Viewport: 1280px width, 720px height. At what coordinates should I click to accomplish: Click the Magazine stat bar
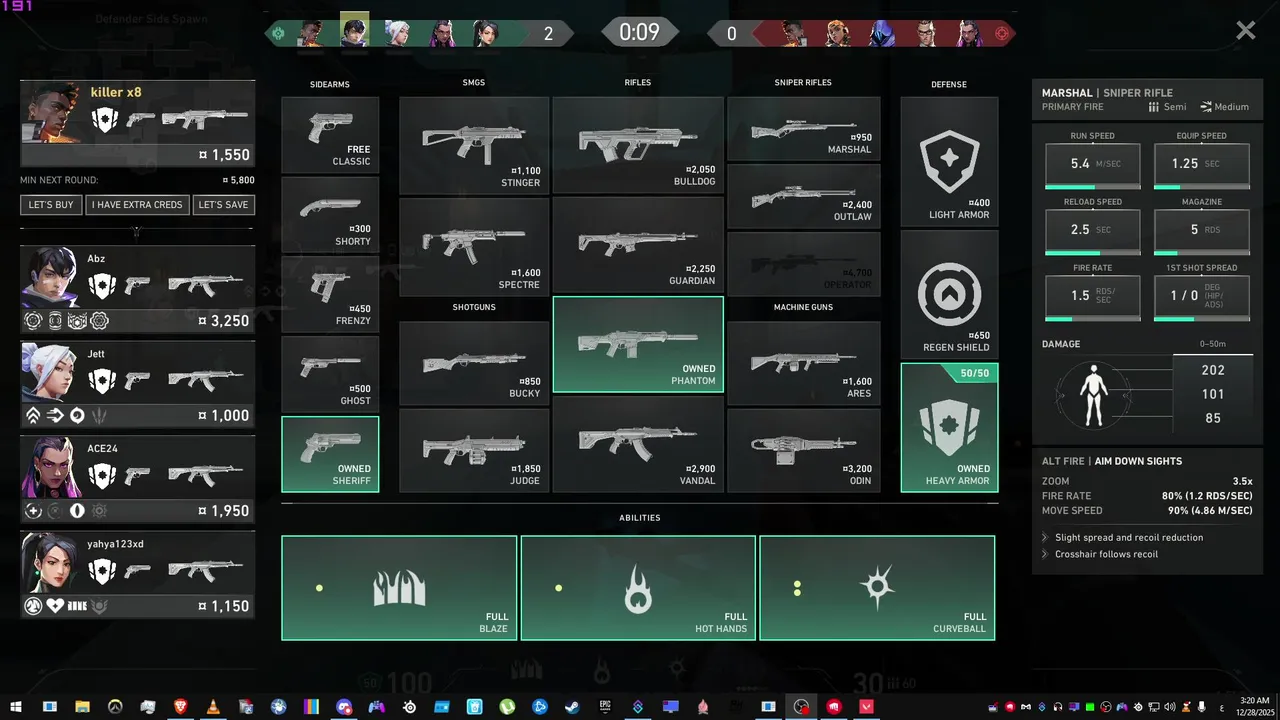[x=1202, y=252]
